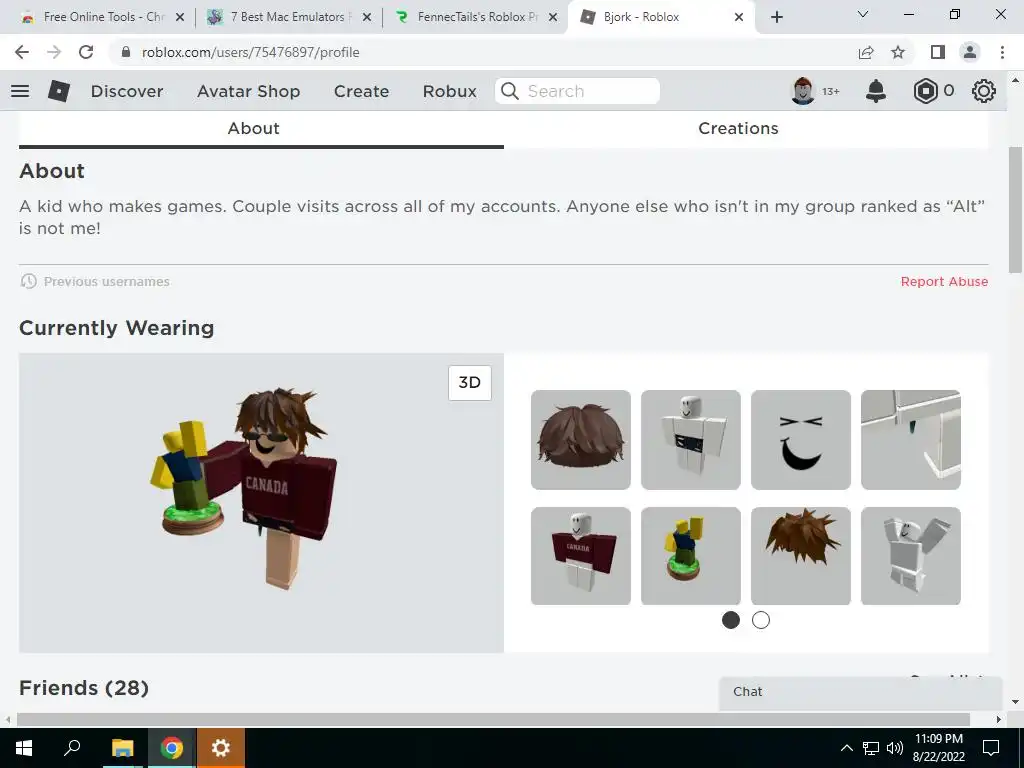Click the Report Abuse link
The width and height of the screenshot is (1024, 768).
[944, 281]
